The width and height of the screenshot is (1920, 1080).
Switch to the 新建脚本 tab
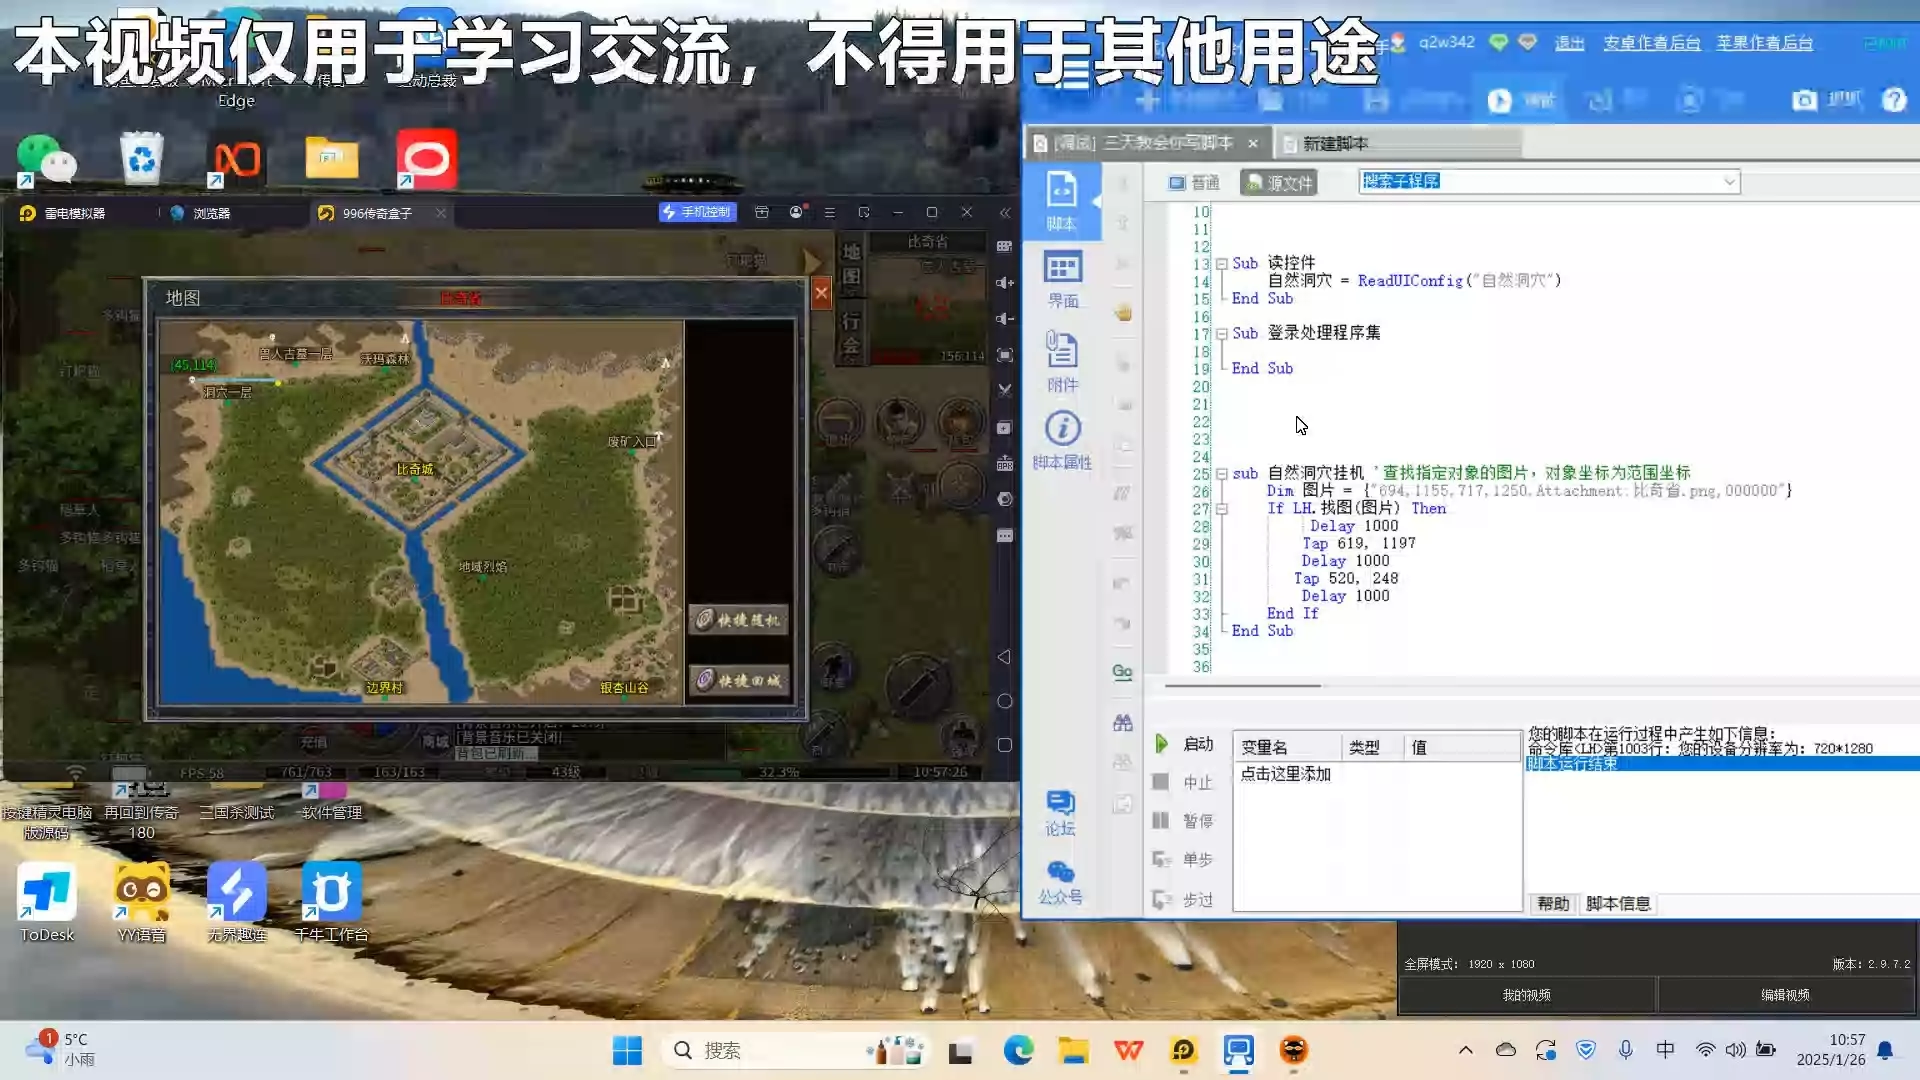[x=1335, y=144]
